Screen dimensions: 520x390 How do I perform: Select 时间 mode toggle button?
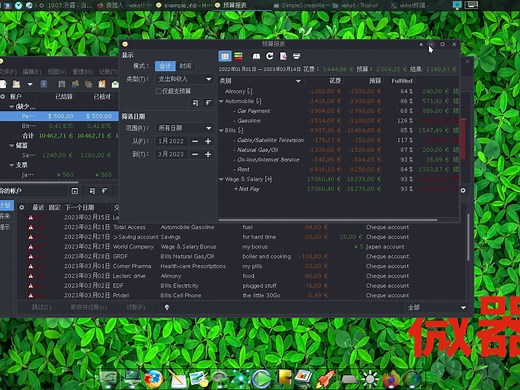(x=185, y=66)
